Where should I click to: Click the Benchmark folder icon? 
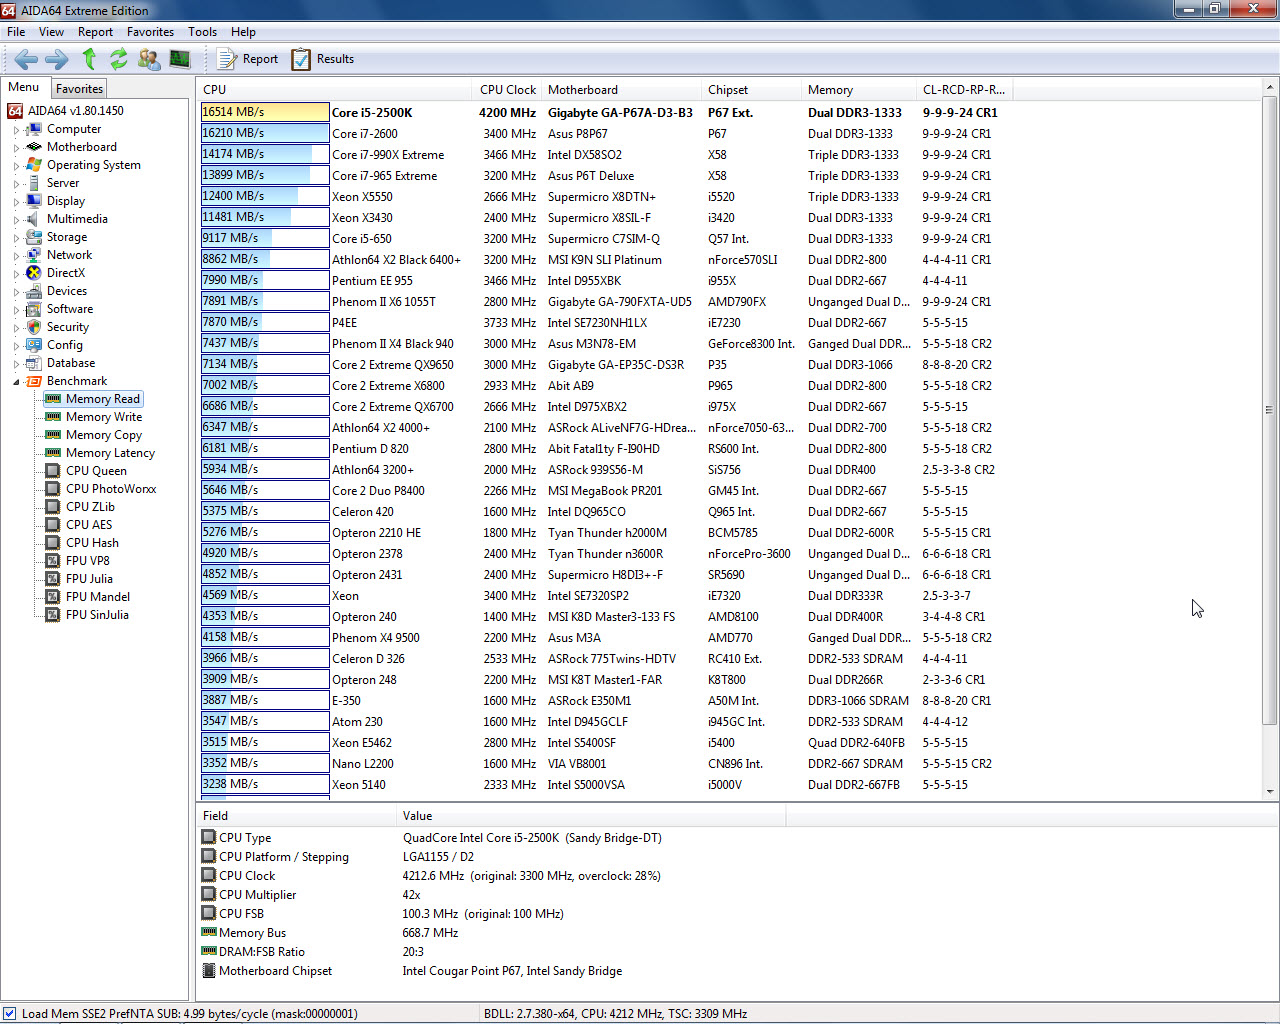click(34, 381)
